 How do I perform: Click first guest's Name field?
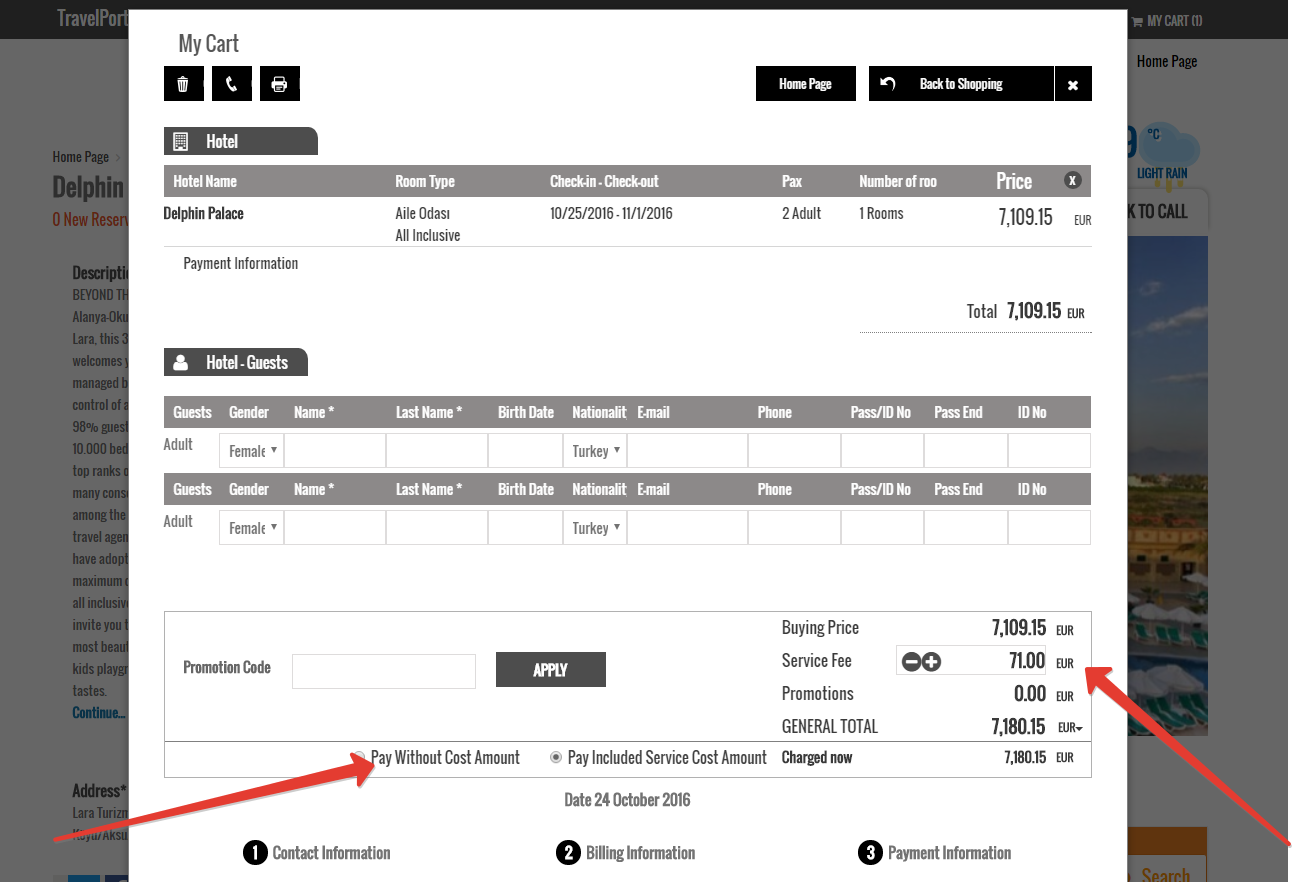pyautogui.click(x=335, y=451)
